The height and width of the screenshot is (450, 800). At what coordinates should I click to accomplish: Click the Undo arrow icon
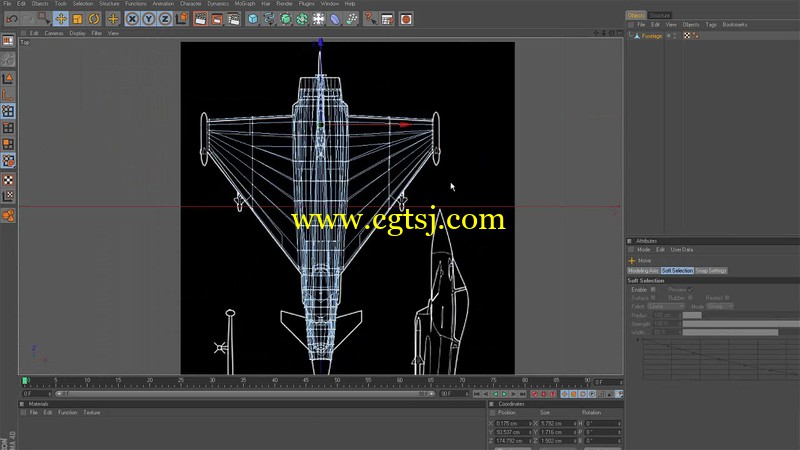click(11, 19)
